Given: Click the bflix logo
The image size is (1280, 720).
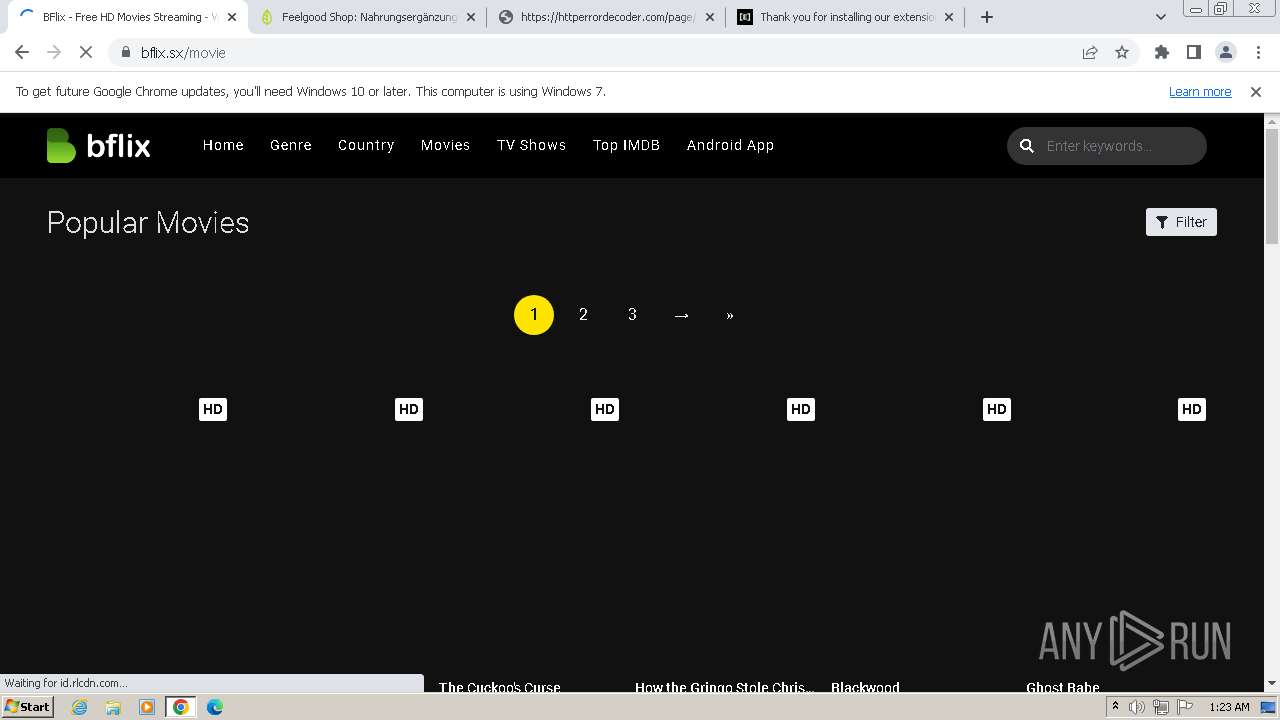Looking at the screenshot, I should [98, 146].
